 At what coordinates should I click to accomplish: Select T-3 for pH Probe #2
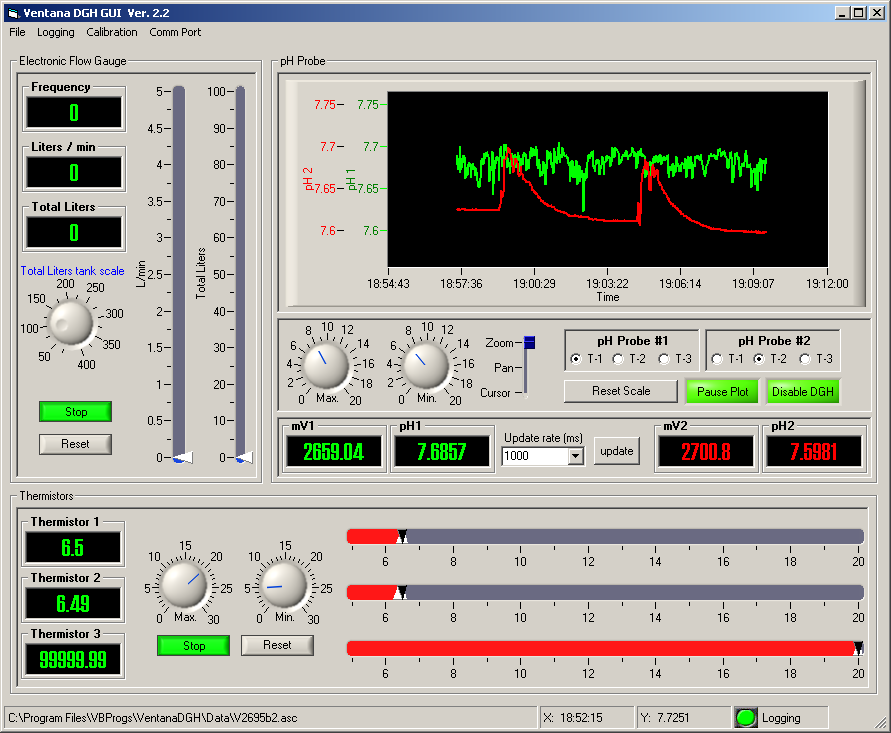(805, 359)
